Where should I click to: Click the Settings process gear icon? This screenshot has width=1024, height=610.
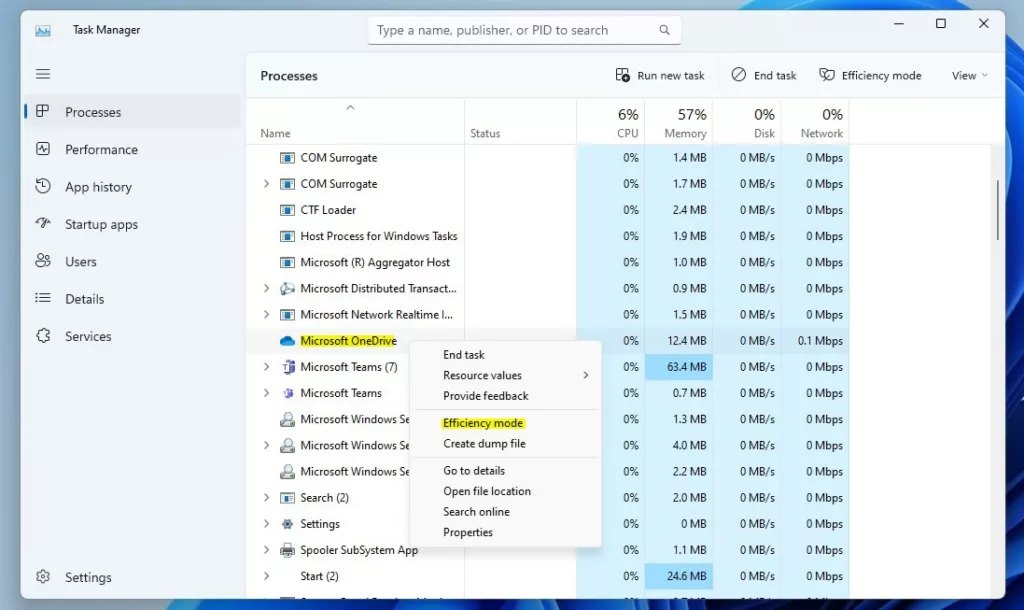point(287,524)
